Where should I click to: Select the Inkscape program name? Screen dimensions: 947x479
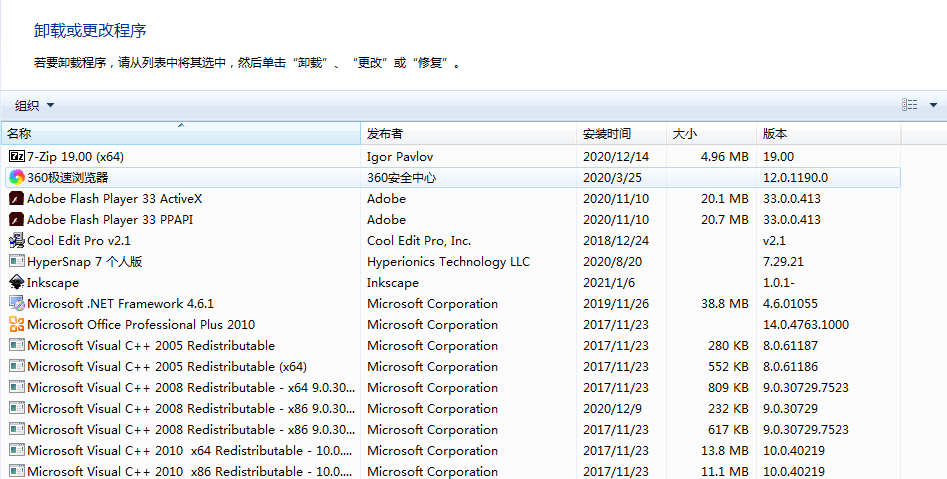coord(53,283)
